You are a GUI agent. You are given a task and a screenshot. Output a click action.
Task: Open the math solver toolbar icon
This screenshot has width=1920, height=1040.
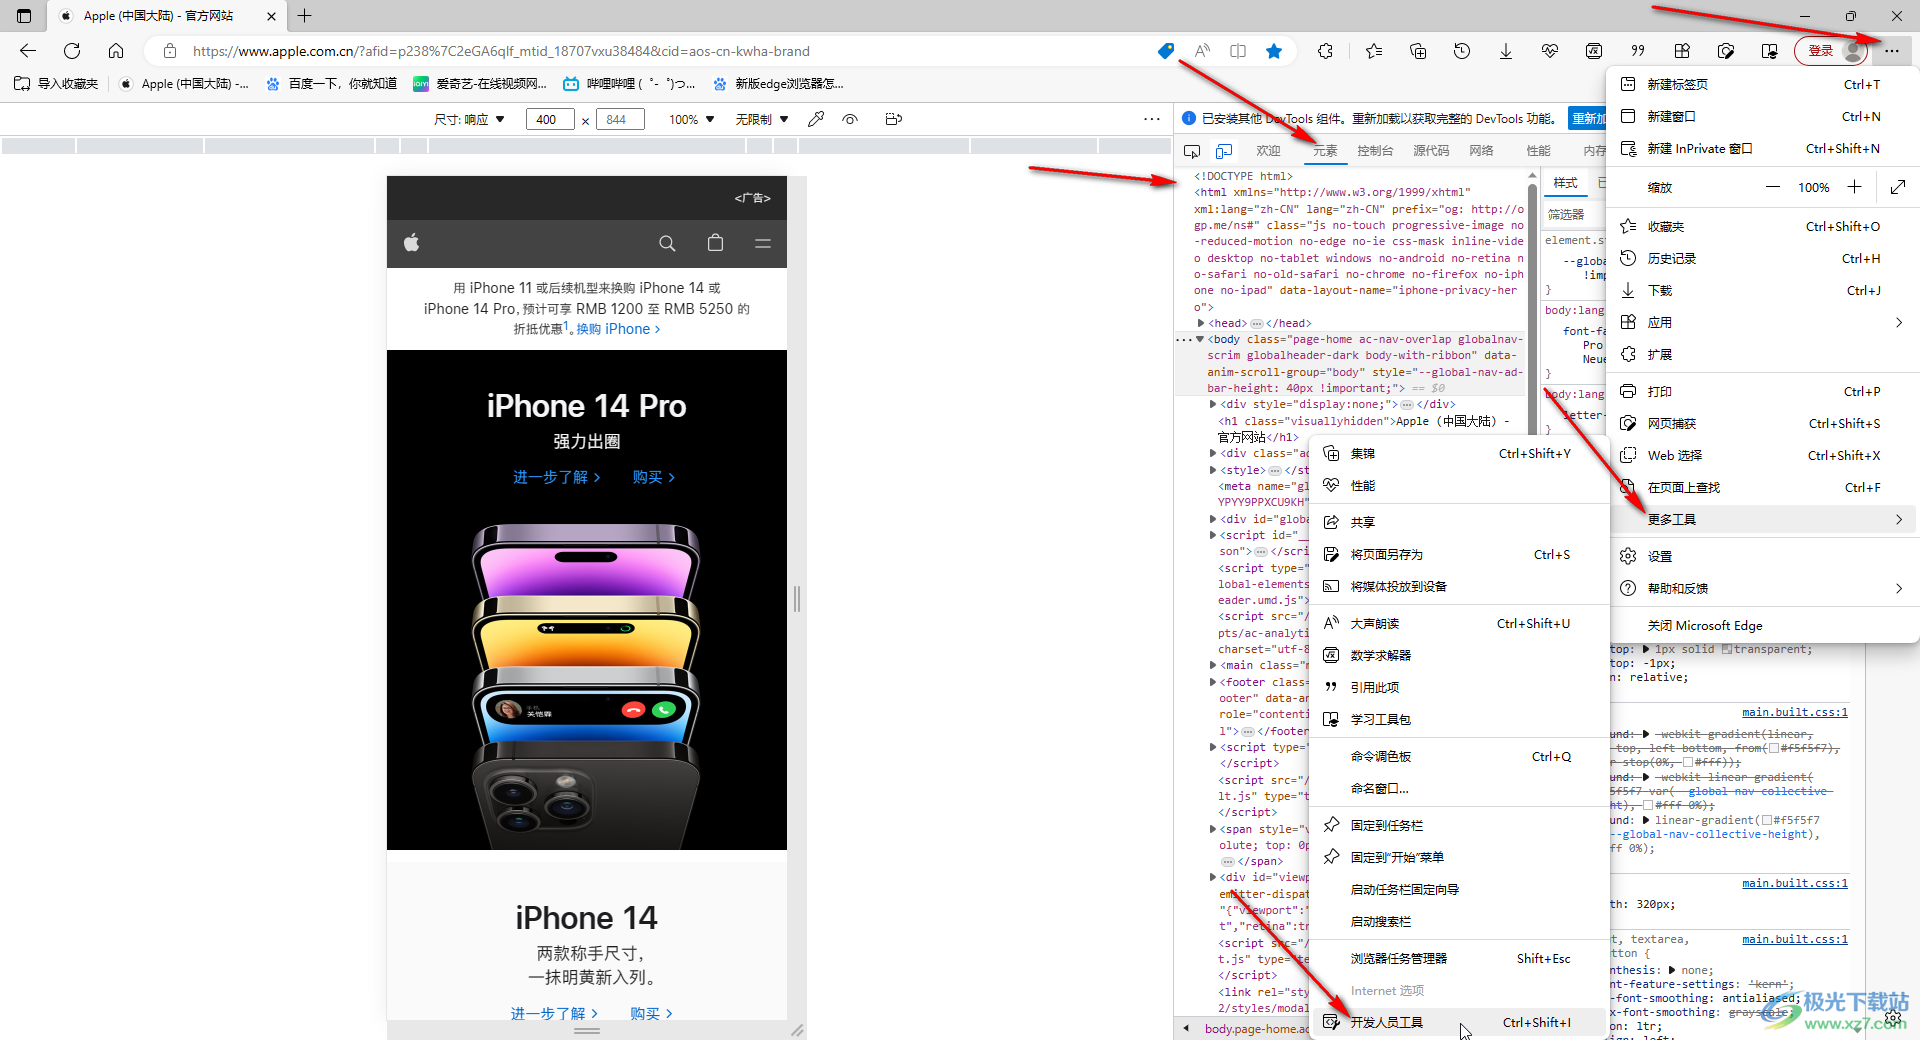pos(1594,51)
